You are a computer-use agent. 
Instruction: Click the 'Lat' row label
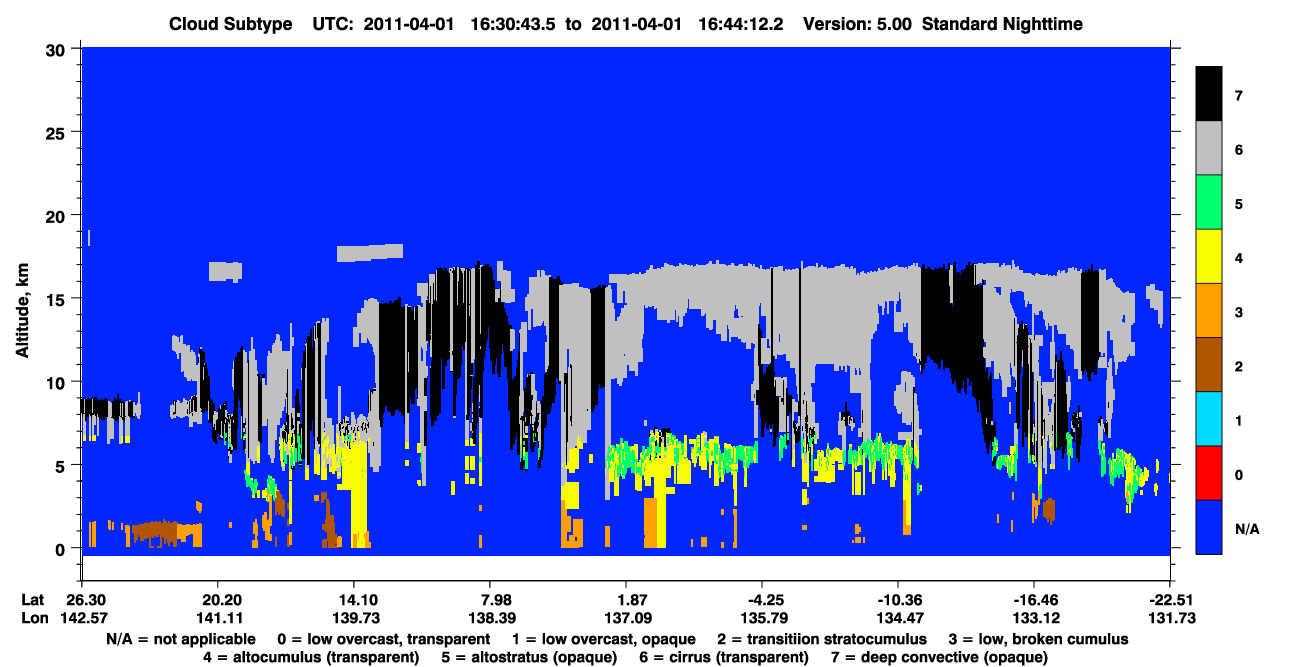[x=32, y=600]
